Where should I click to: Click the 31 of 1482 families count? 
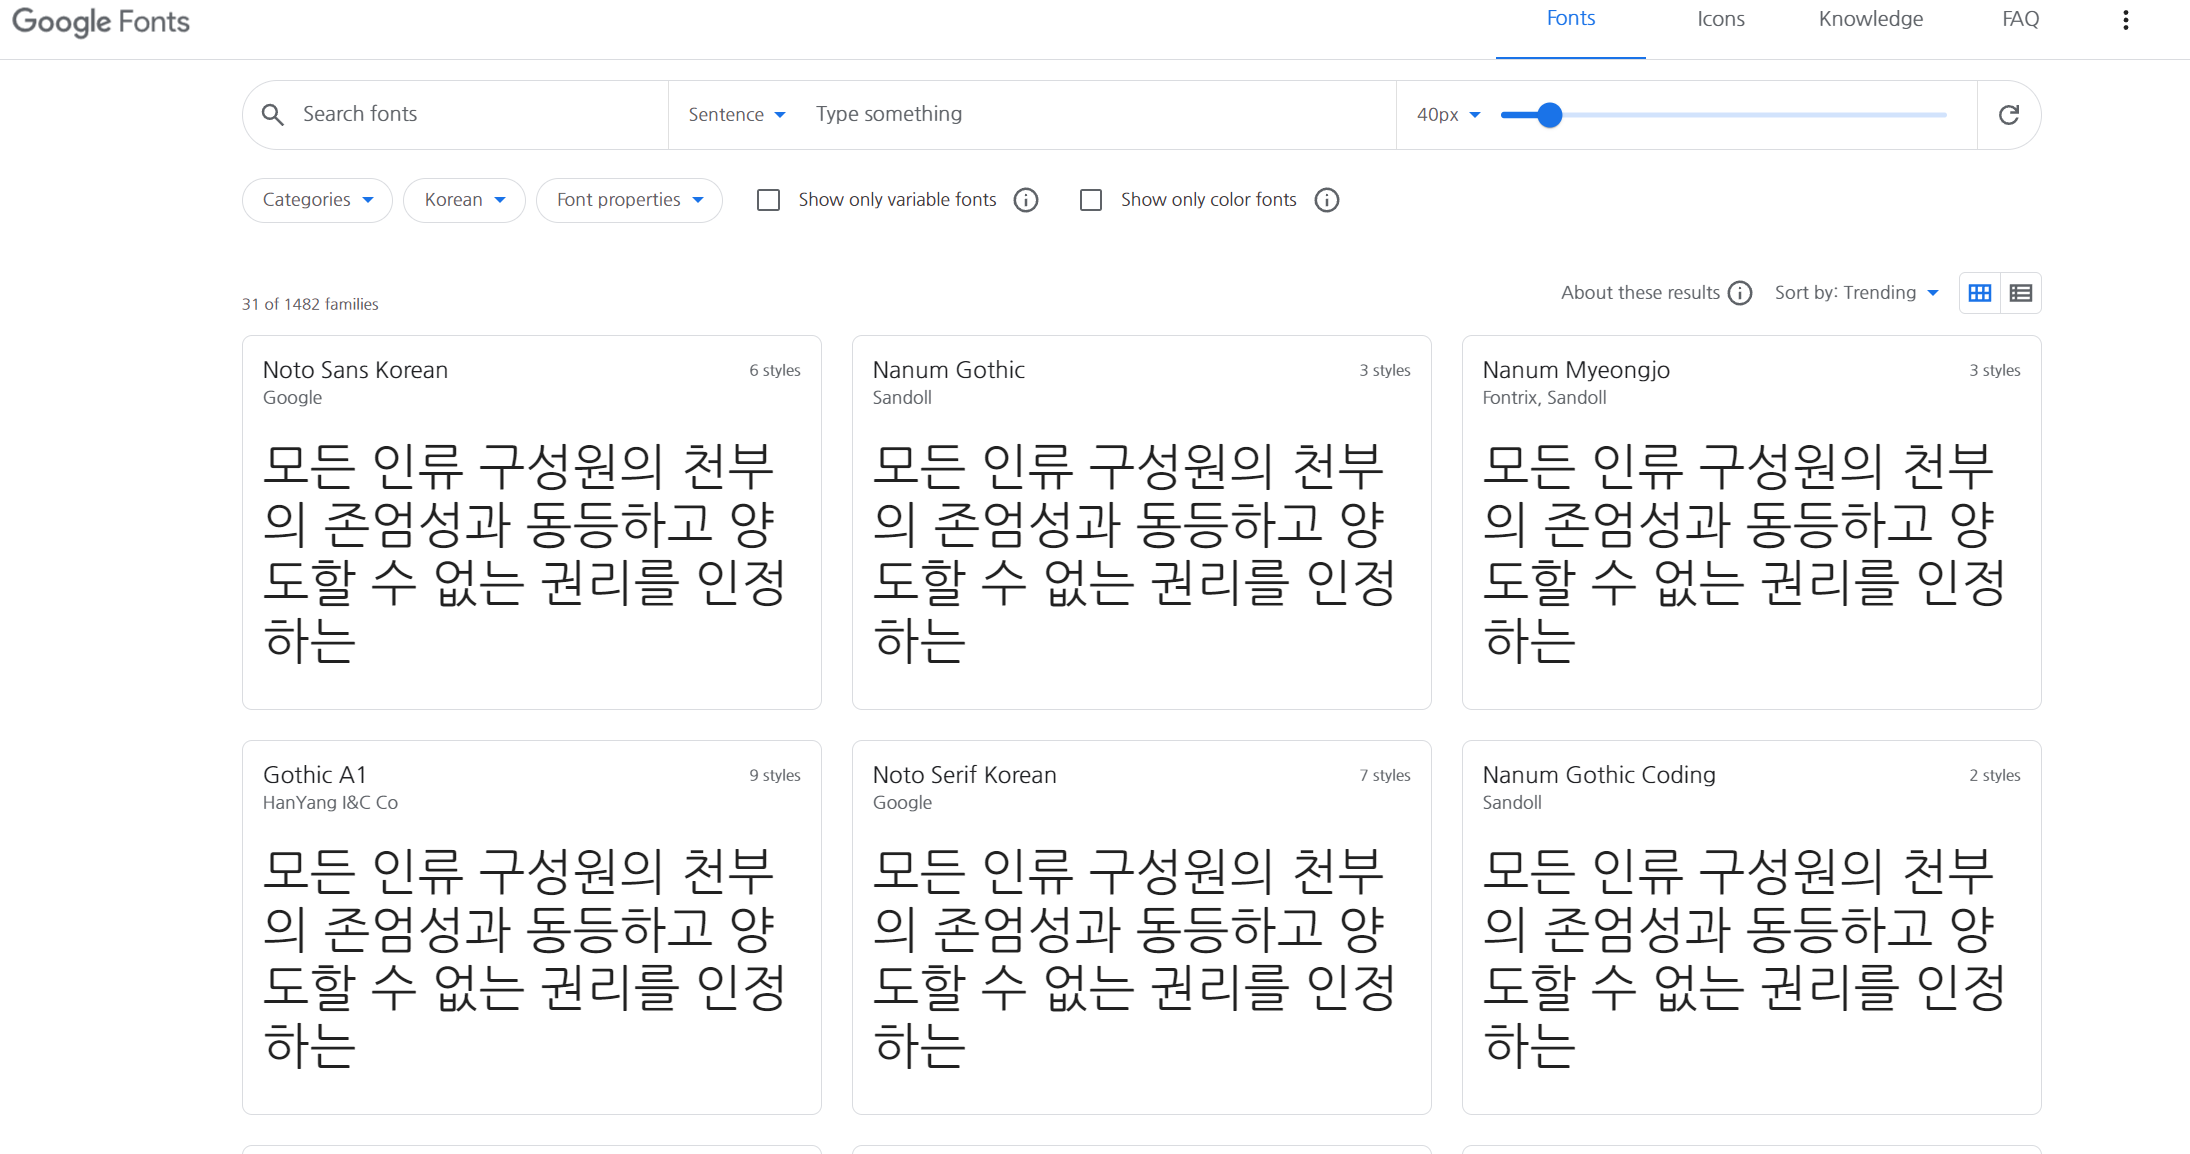310,304
